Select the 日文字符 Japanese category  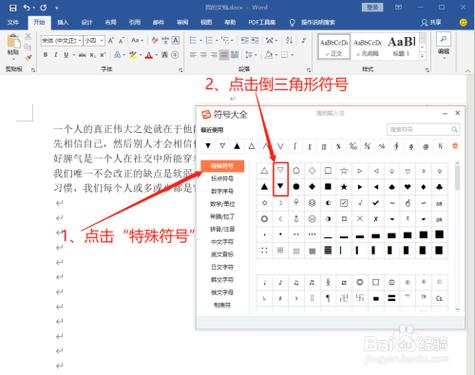(222, 267)
